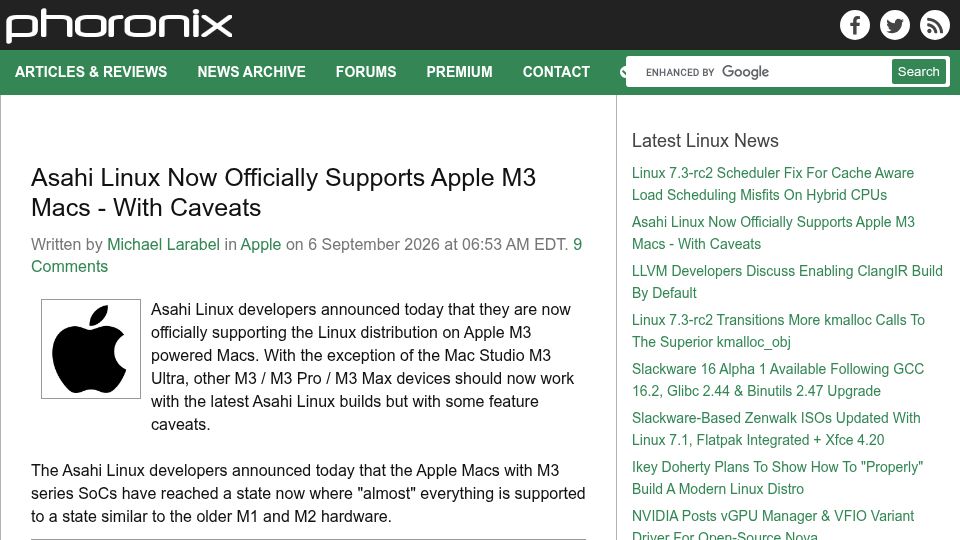This screenshot has height=540, width=960.
Task: Click the Google search input field
Action: [759, 72]
